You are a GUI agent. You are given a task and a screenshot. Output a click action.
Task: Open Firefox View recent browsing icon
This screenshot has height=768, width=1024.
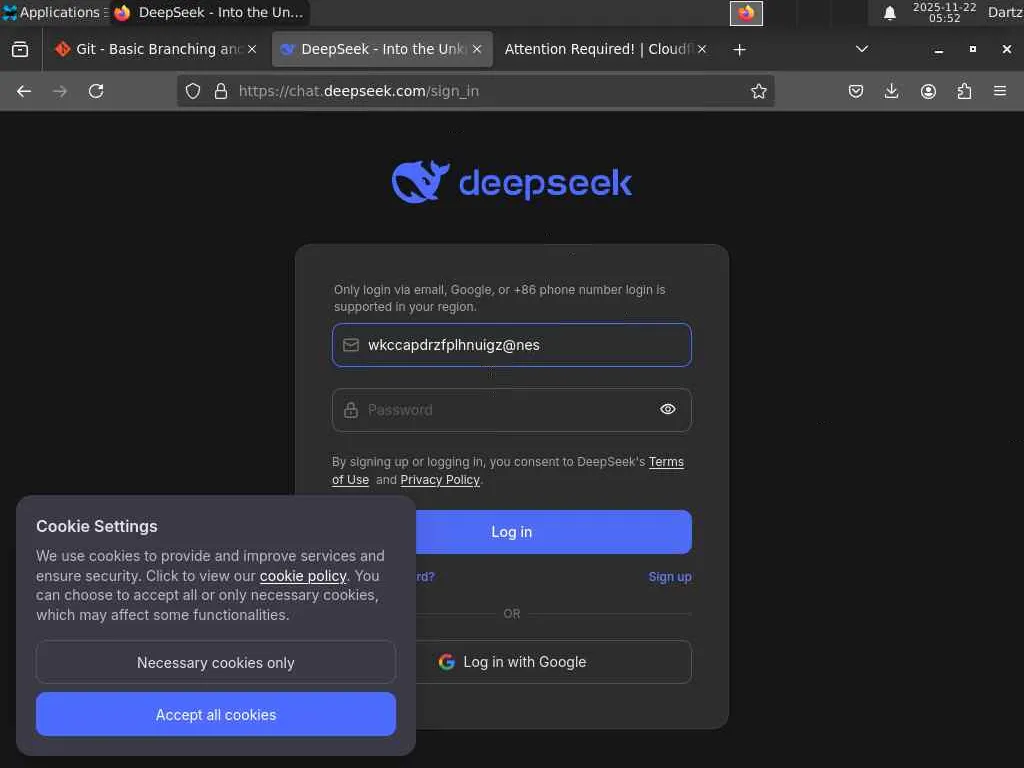[20, 49]
